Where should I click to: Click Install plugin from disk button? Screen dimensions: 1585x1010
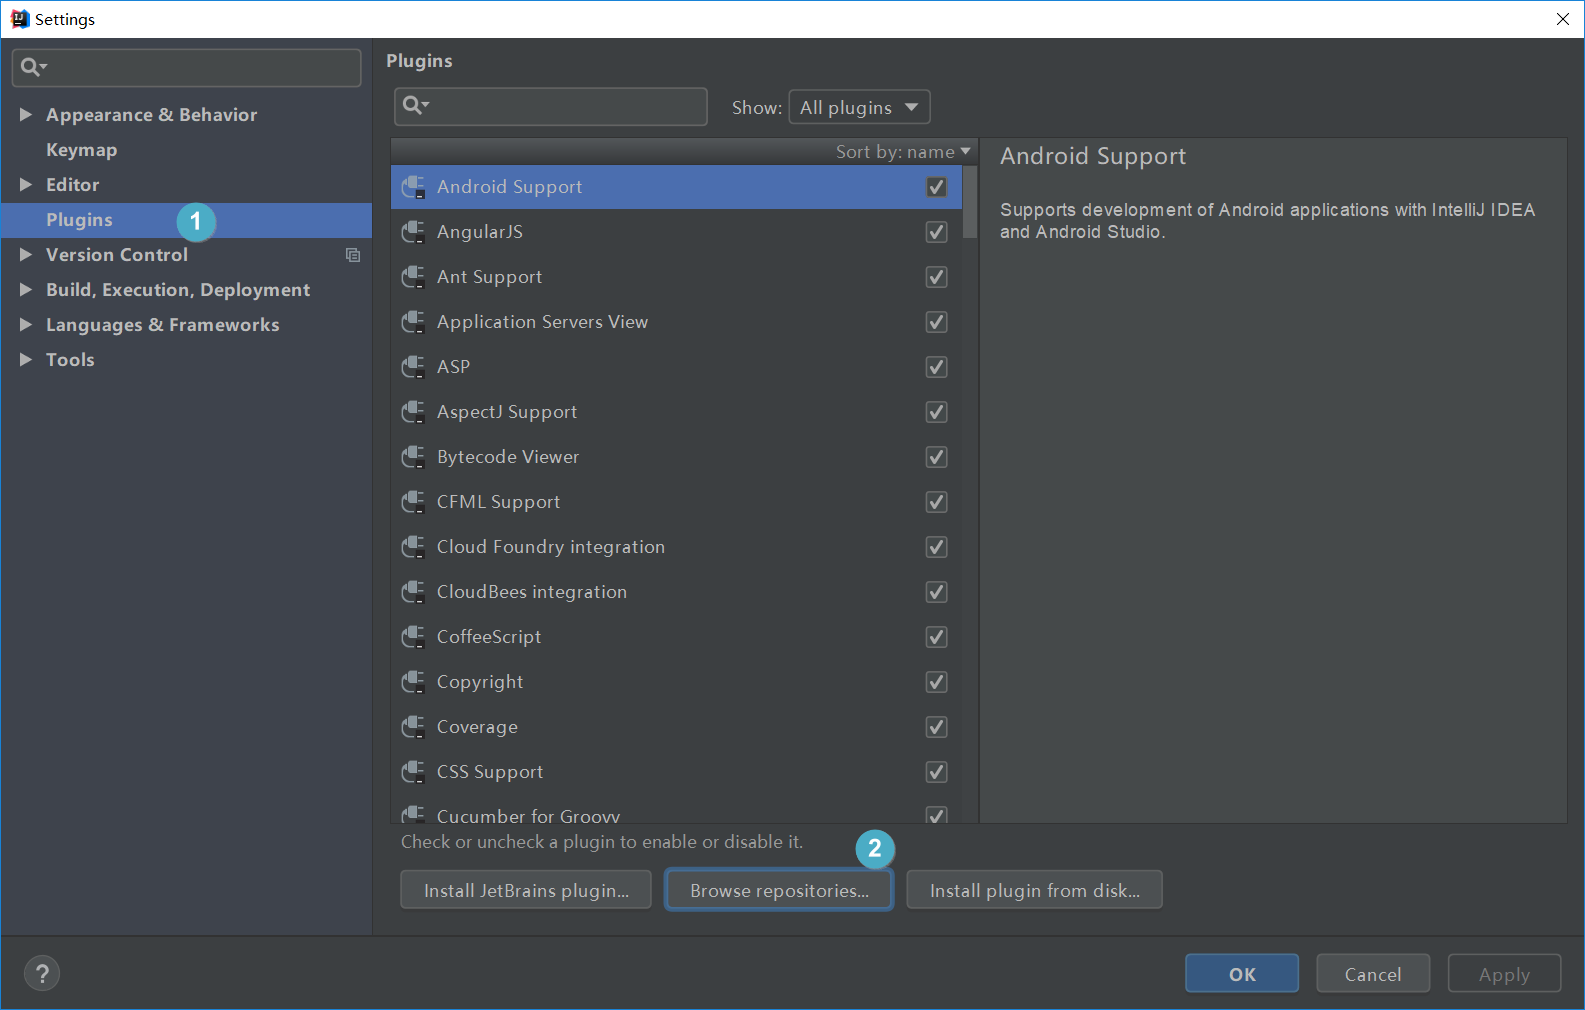click(x=1034, y=890)
